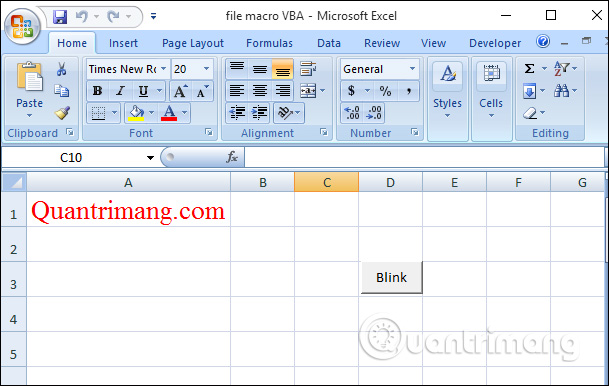Screen dimensions: 609x386
Task: Open the Formulas tab
Action: pos(269,43)
